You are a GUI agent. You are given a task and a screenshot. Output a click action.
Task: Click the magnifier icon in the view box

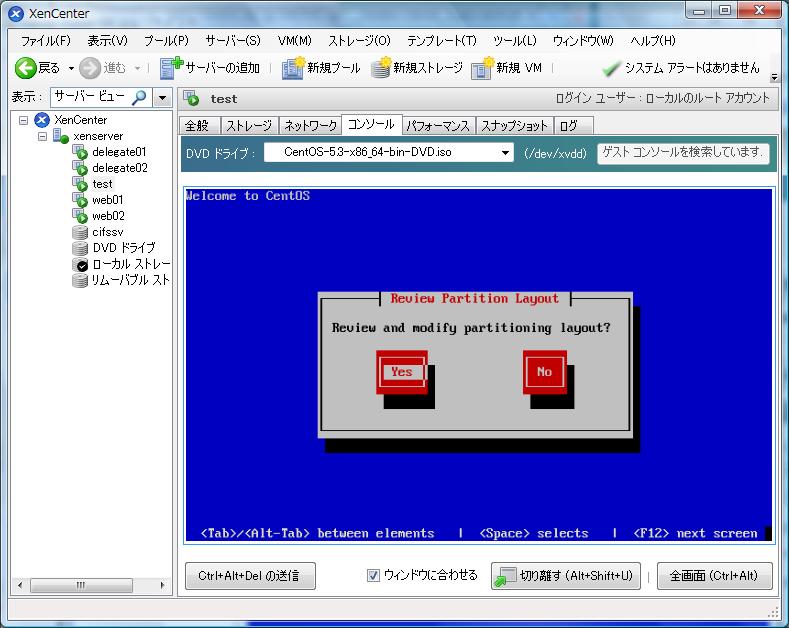coord(139,97)
